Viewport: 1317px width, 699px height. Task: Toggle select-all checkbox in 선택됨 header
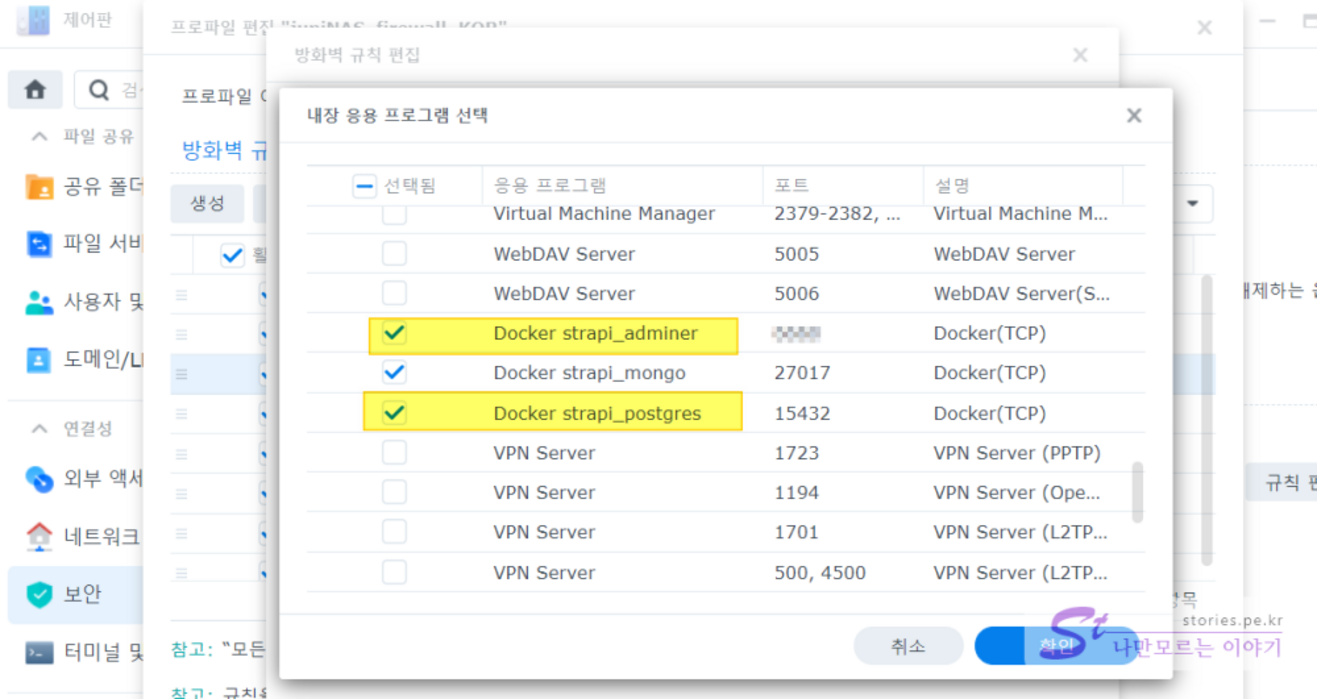[364, 186]
